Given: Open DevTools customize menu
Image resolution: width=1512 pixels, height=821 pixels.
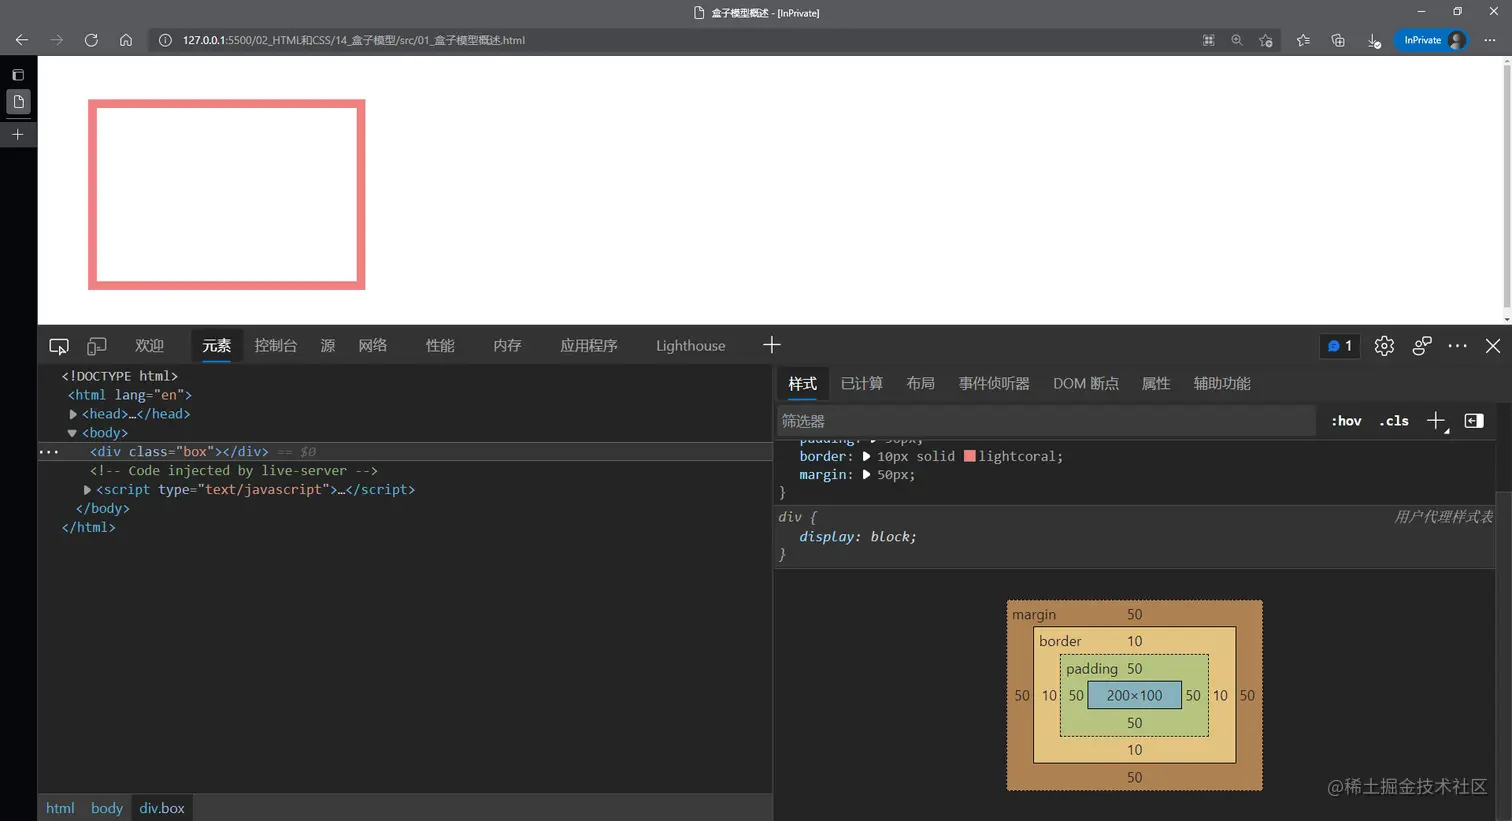Looking at the screenshot, I should click(x=1458, y=346).
